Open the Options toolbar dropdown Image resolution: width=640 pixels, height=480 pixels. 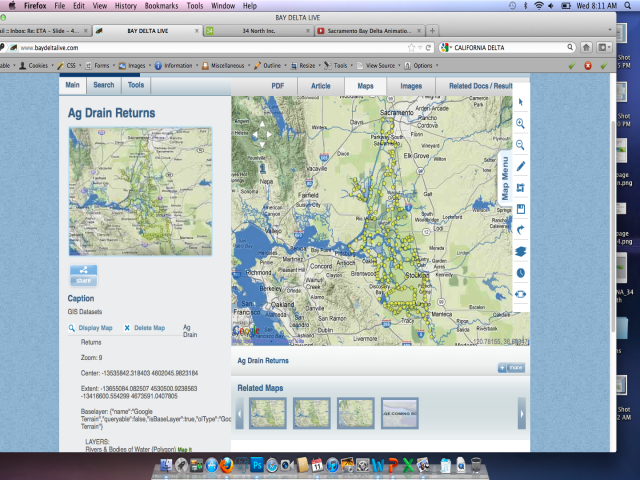421,65
